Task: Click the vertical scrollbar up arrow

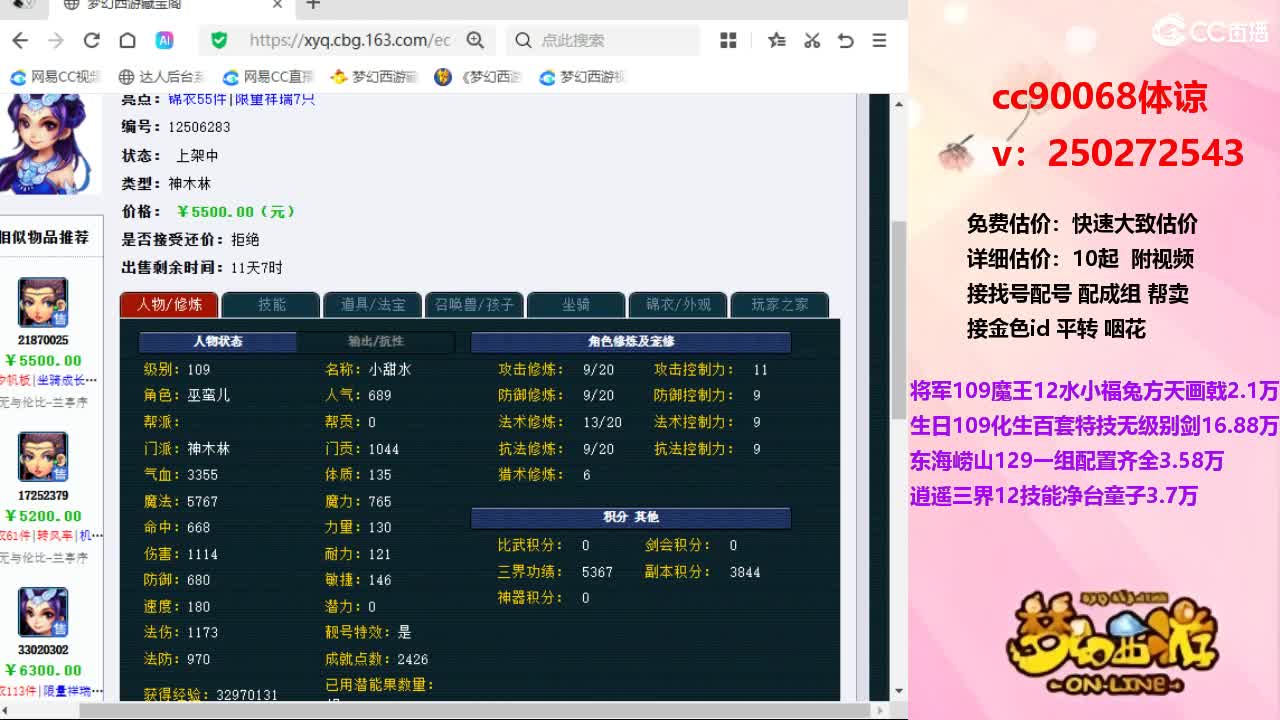Action: 899,102
